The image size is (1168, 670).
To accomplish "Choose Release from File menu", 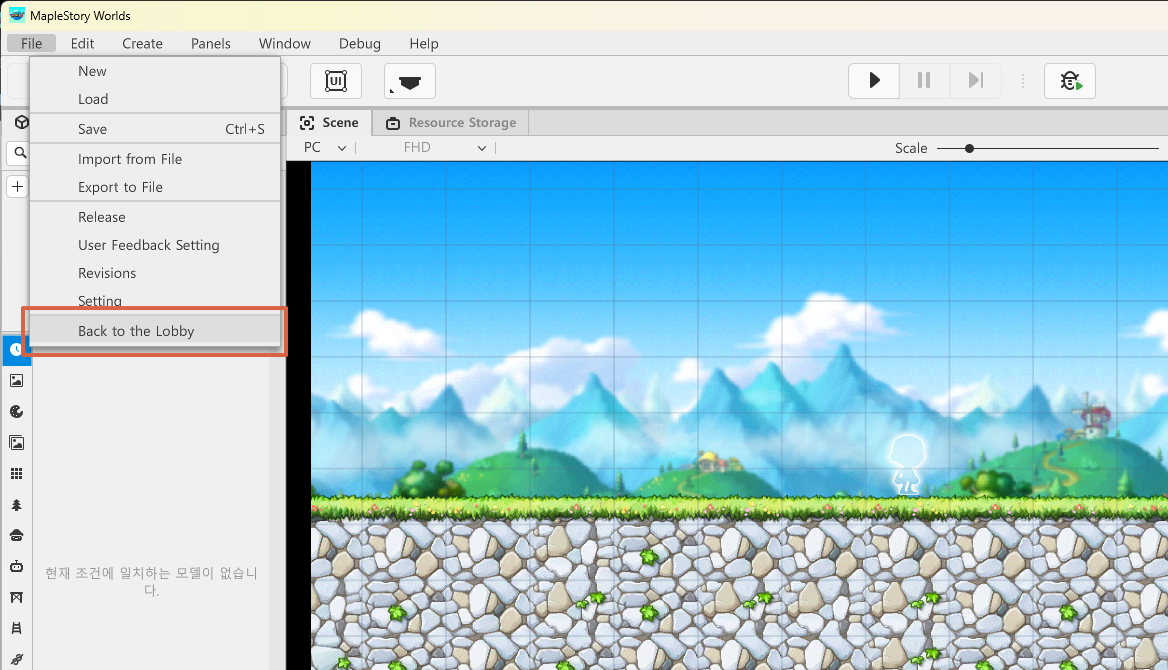I will tap(155, 217).
